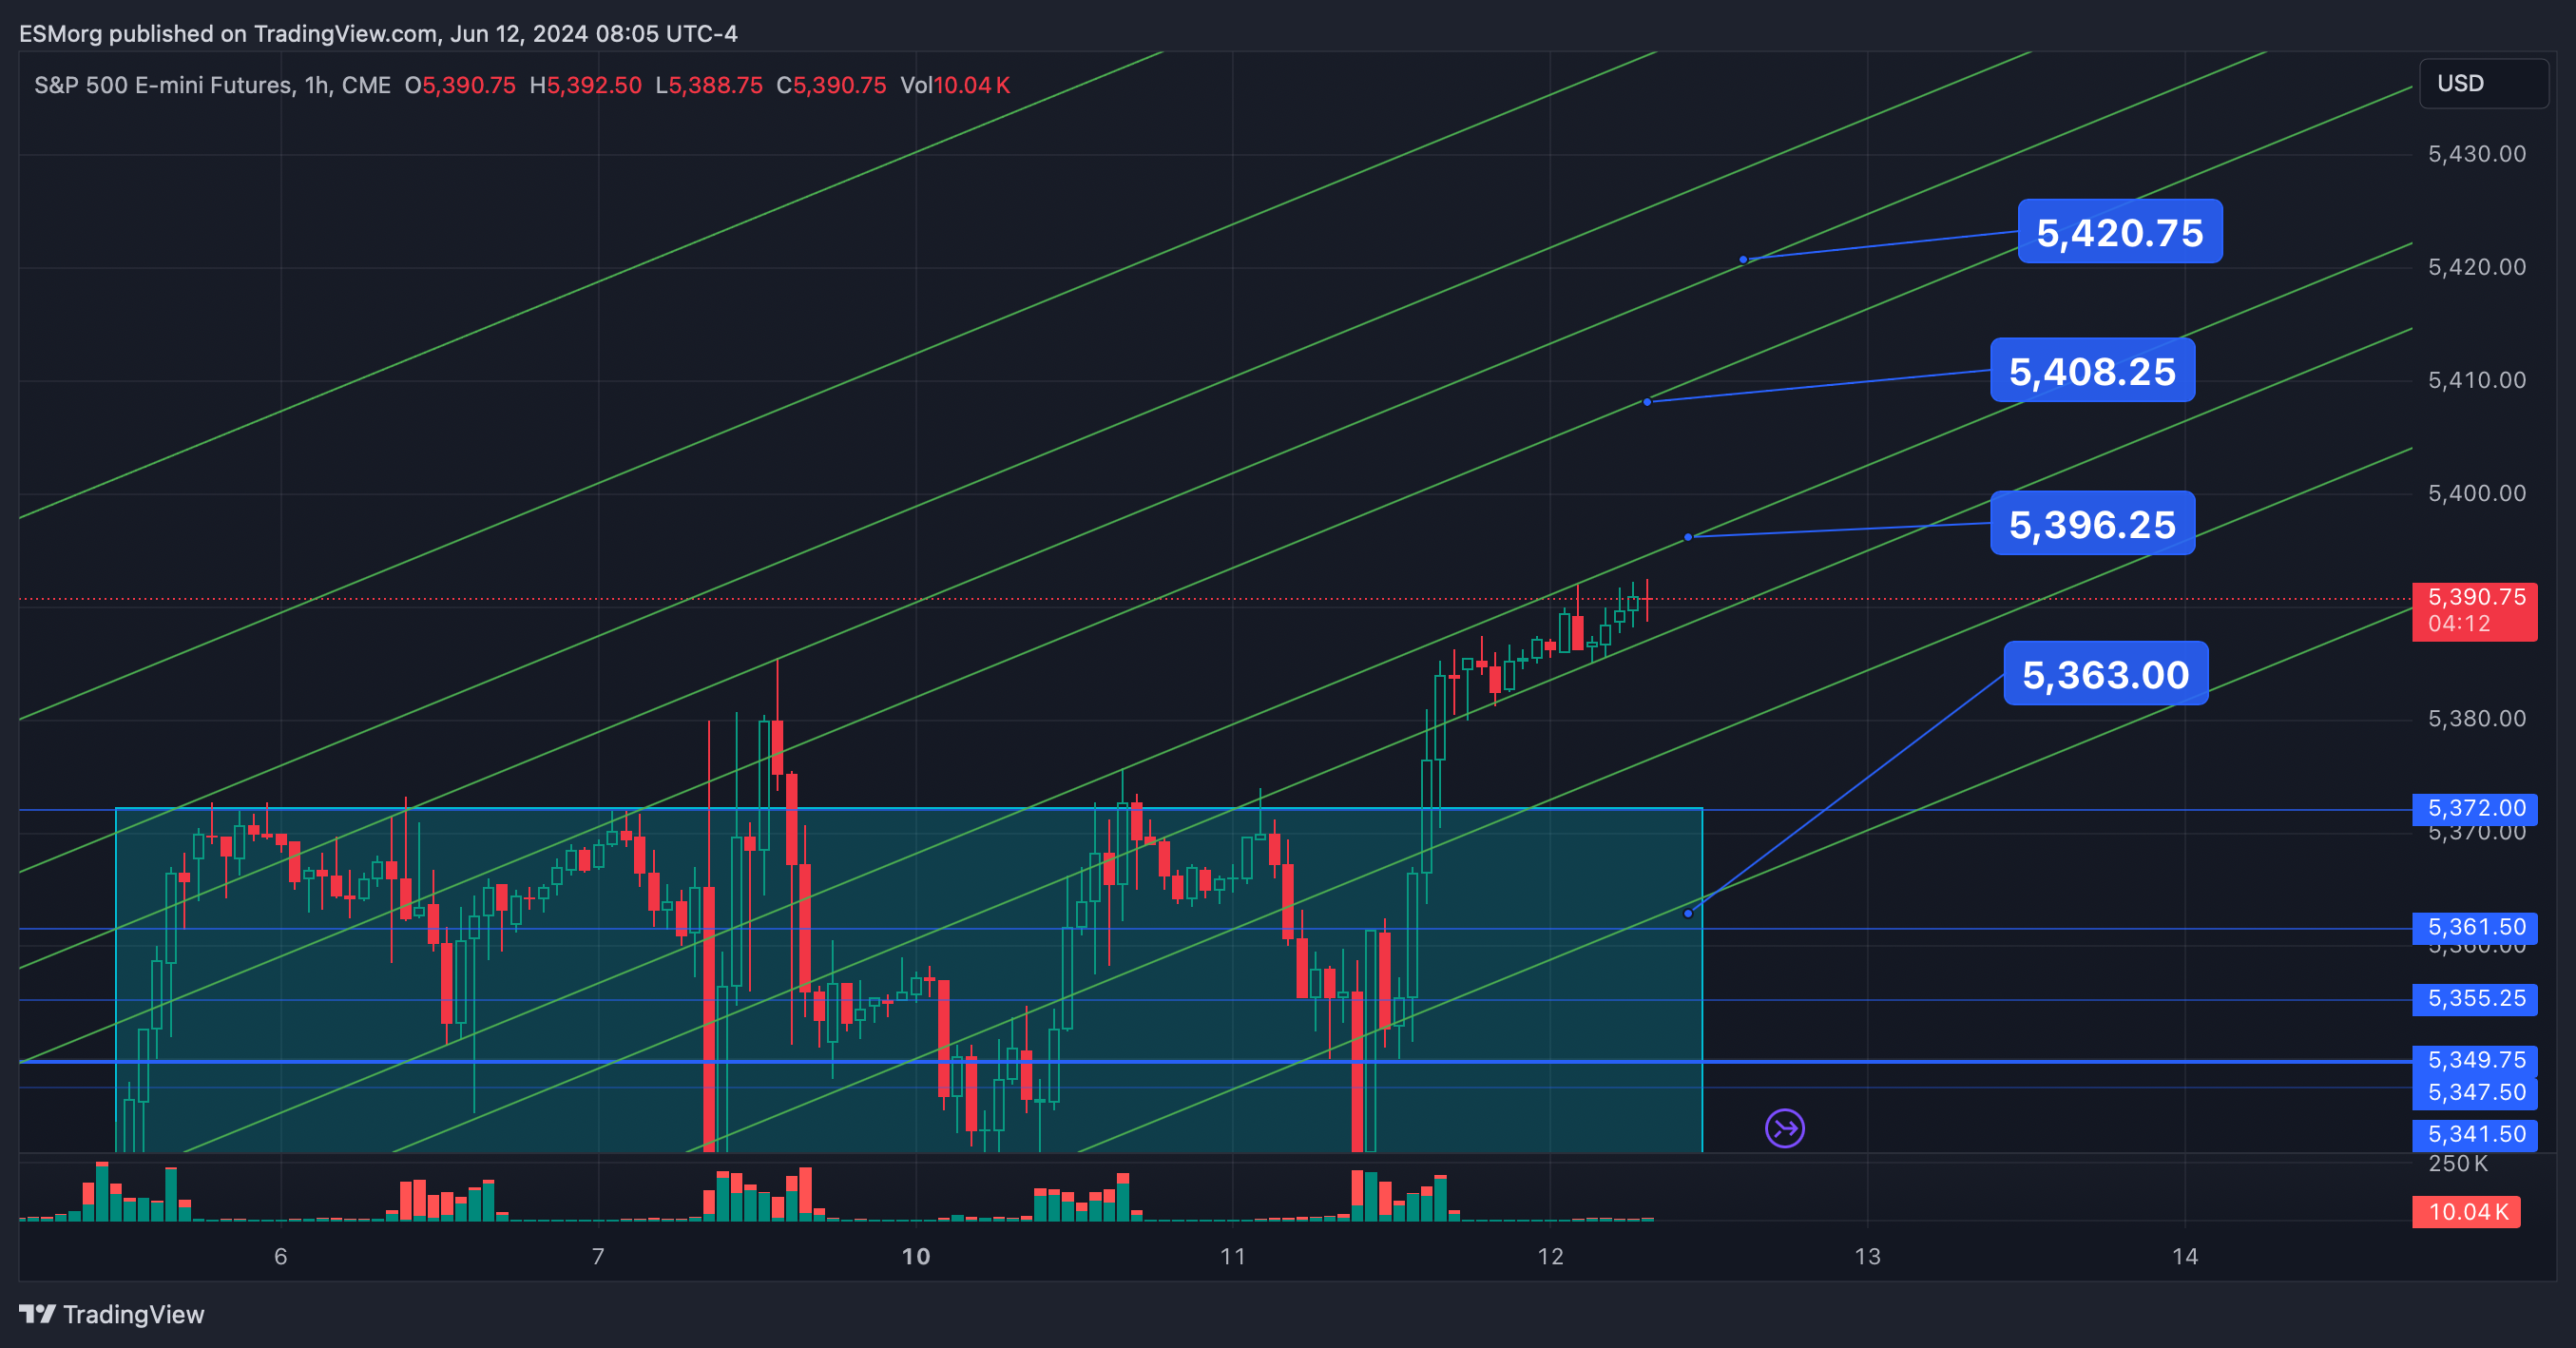
Task: Click the current price tag 5,390.75
Action: pyautogui.click(x=2475, y=611)
